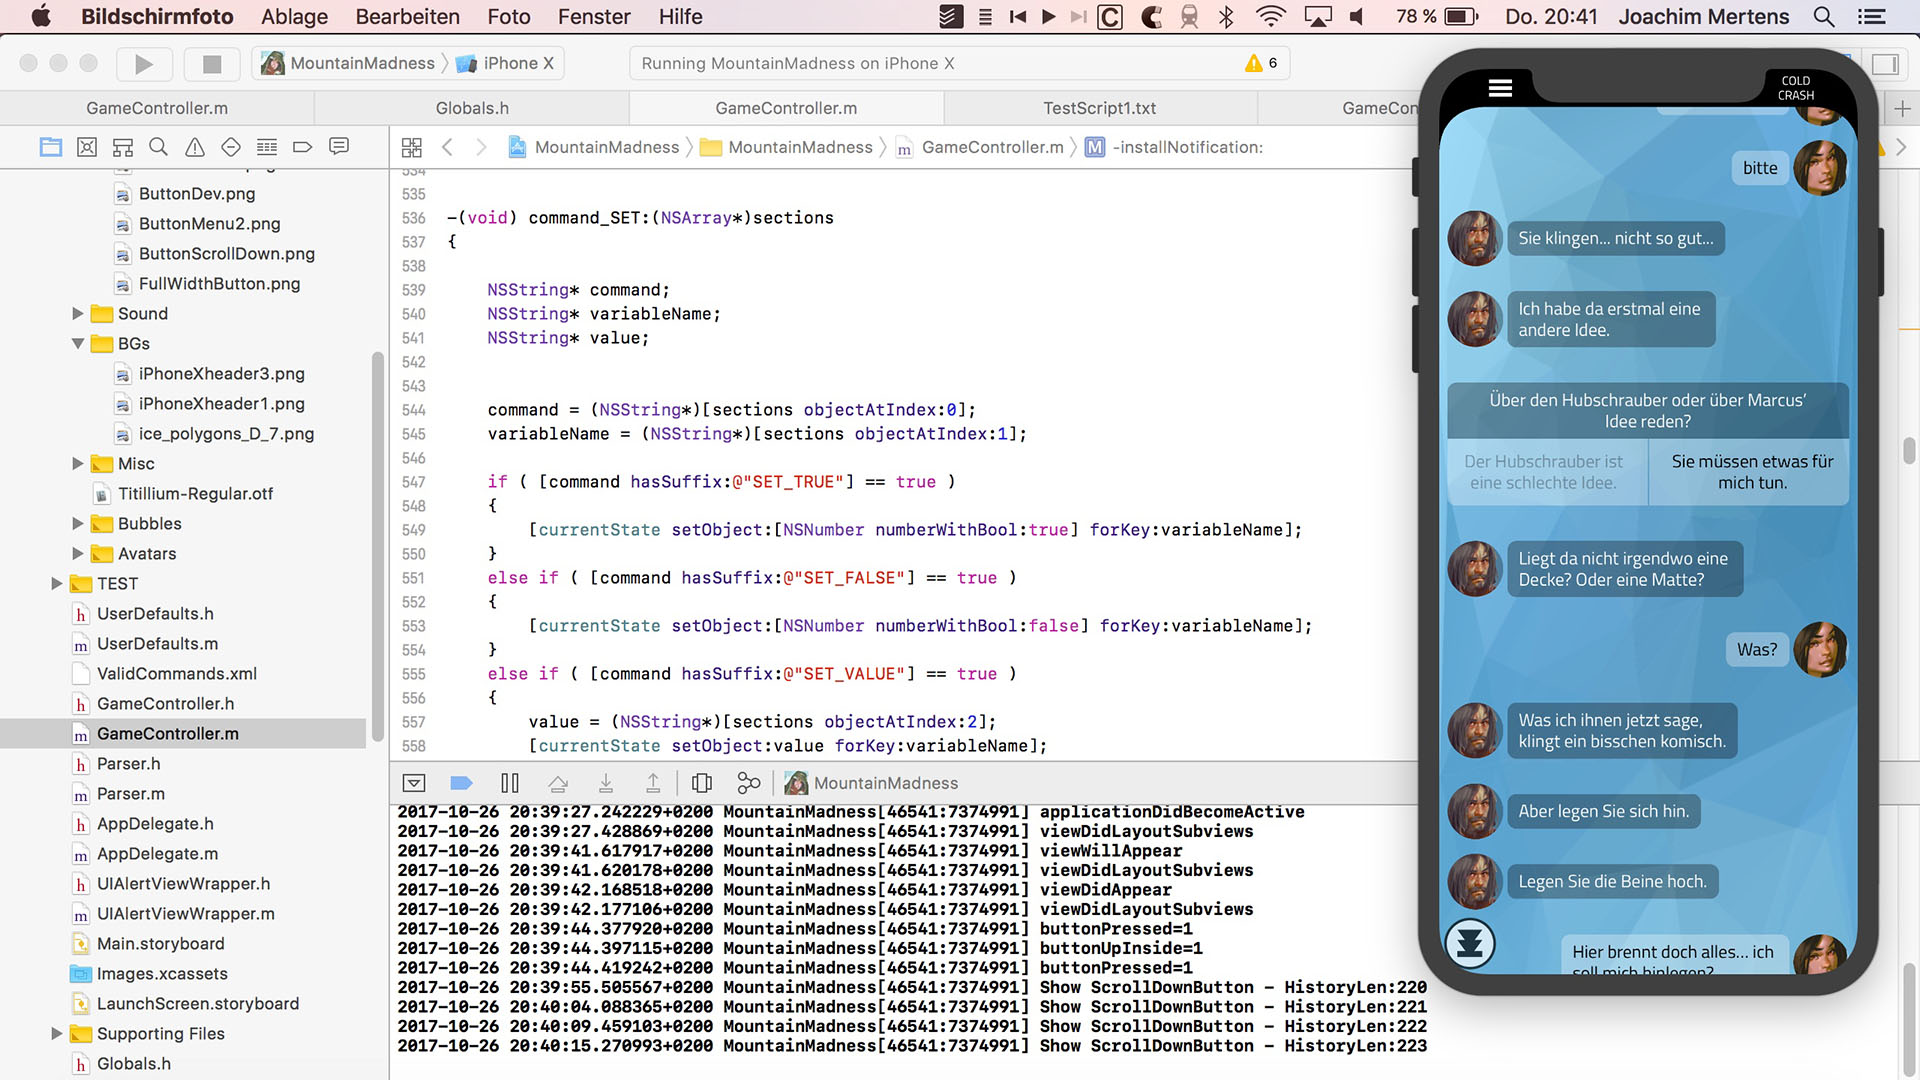Open the find navigator magnifier
This screenshot has width=1920, height=1080.
pyautogui.click(x=158, y=147)
